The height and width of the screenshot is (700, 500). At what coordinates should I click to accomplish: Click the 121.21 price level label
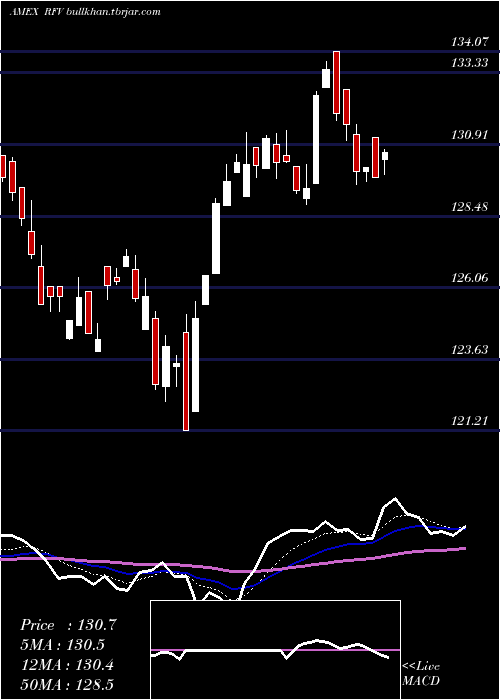click(470, 421)
